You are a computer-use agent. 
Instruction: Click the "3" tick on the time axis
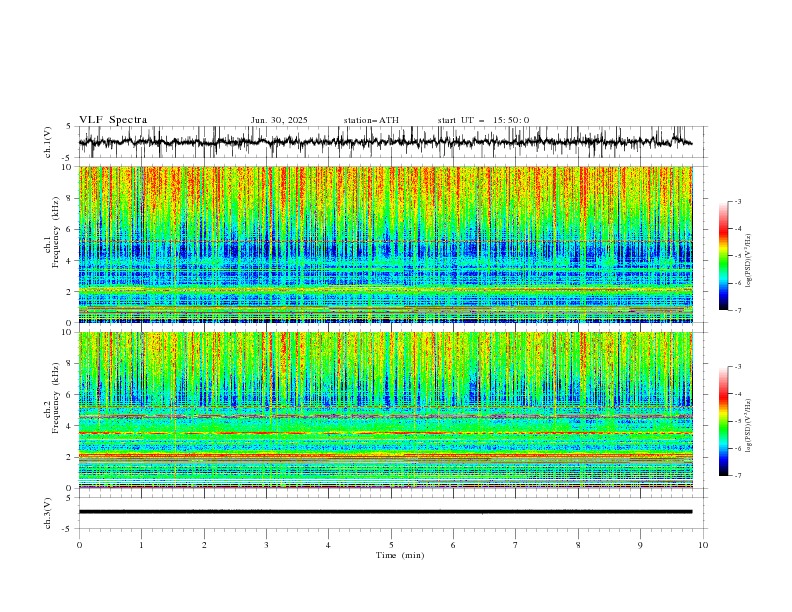click(x=266, y=545)
